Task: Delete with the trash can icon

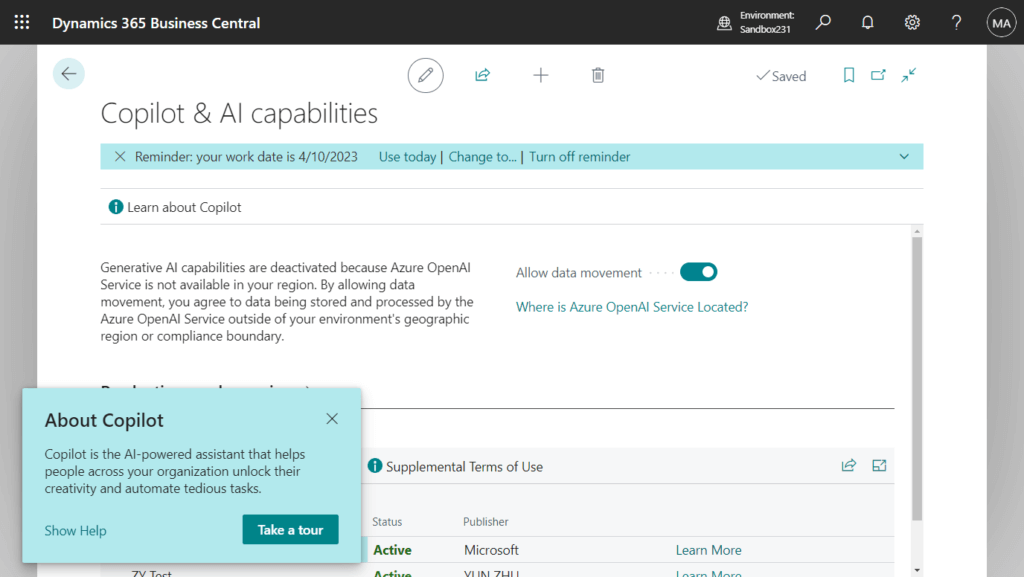Action: tap(598, 75)
